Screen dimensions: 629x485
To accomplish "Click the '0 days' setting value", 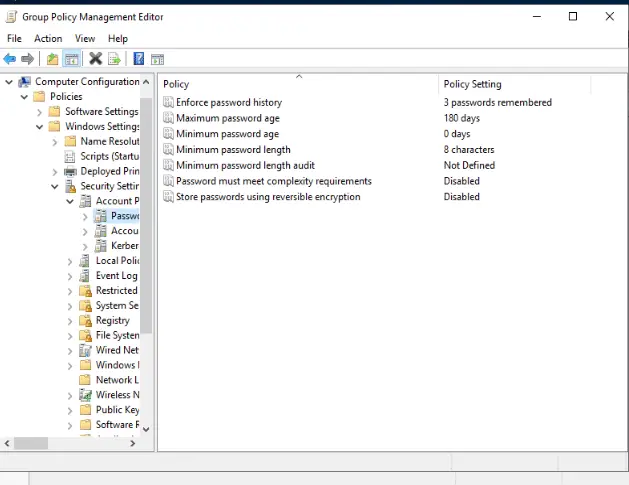I will point(457,134).
